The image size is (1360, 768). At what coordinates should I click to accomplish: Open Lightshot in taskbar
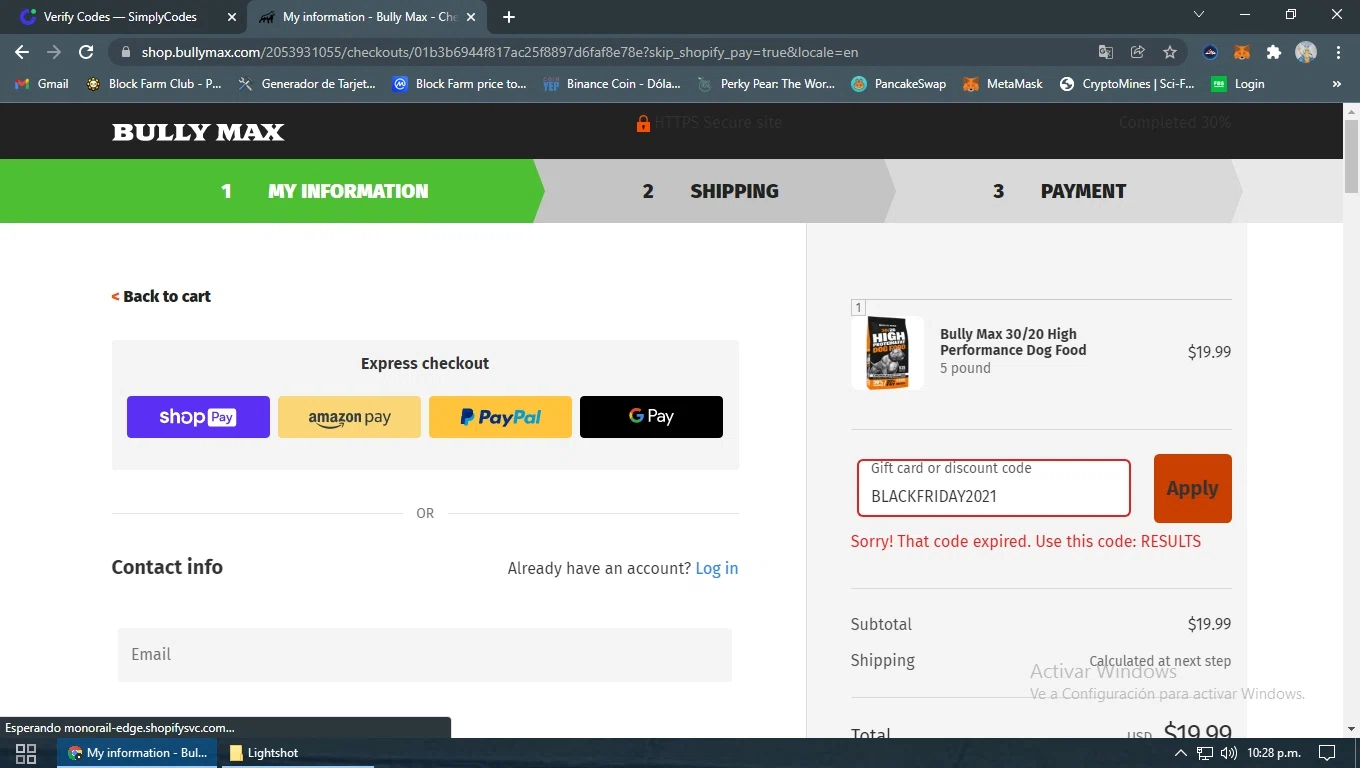point(263,753)
